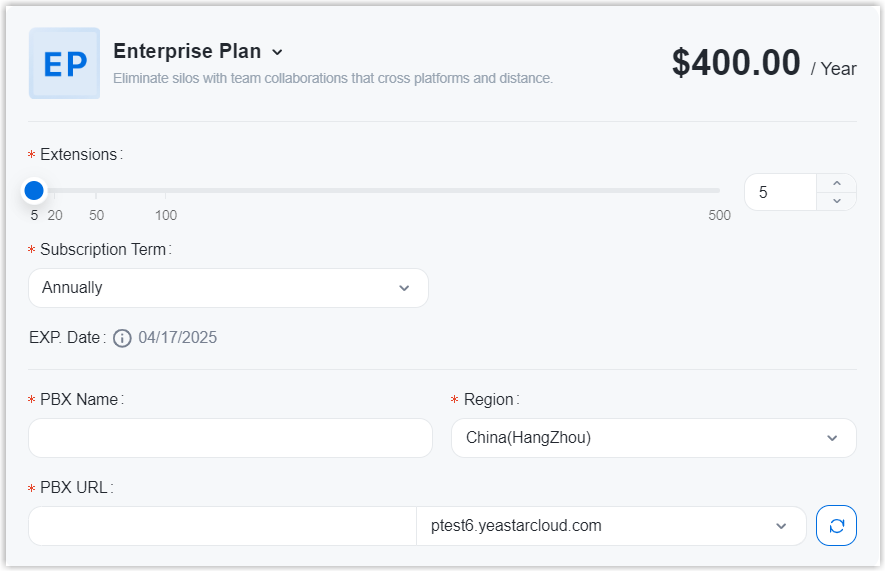Increase Extensions with the up arrow
Screen dimensions: 886x572
(837, 183)
